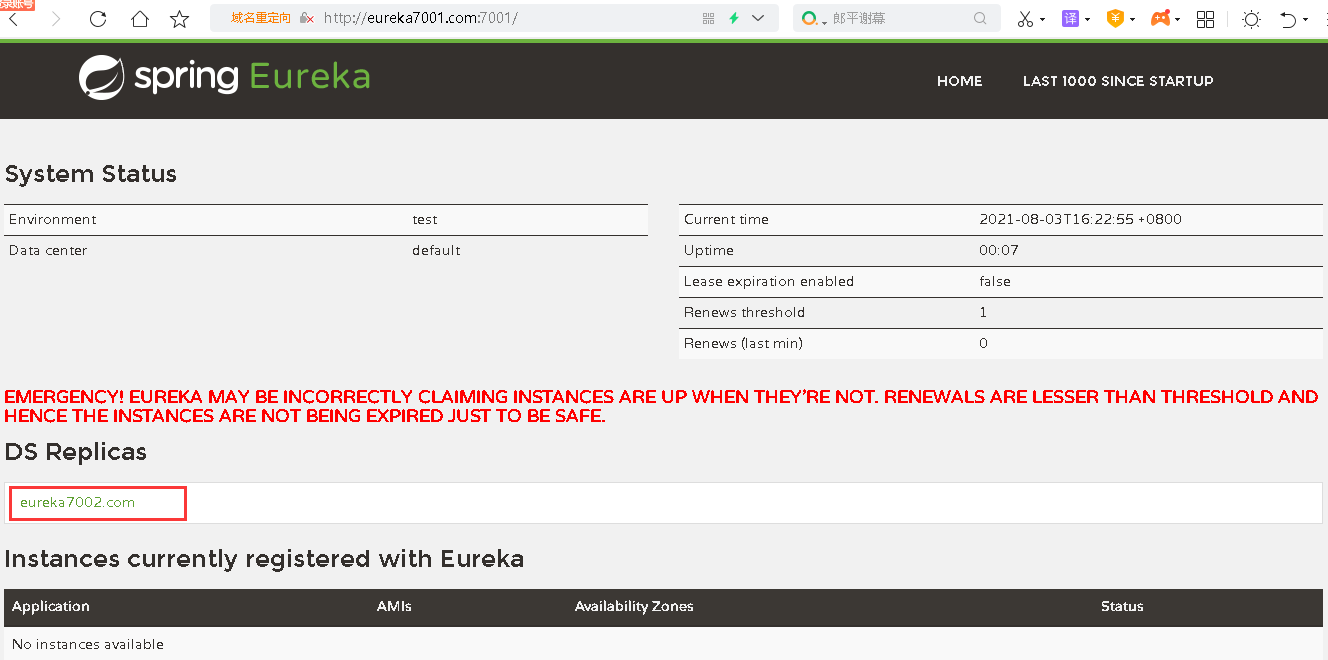
Task: Click the broken lock security icon
Action: coord(306,18)
